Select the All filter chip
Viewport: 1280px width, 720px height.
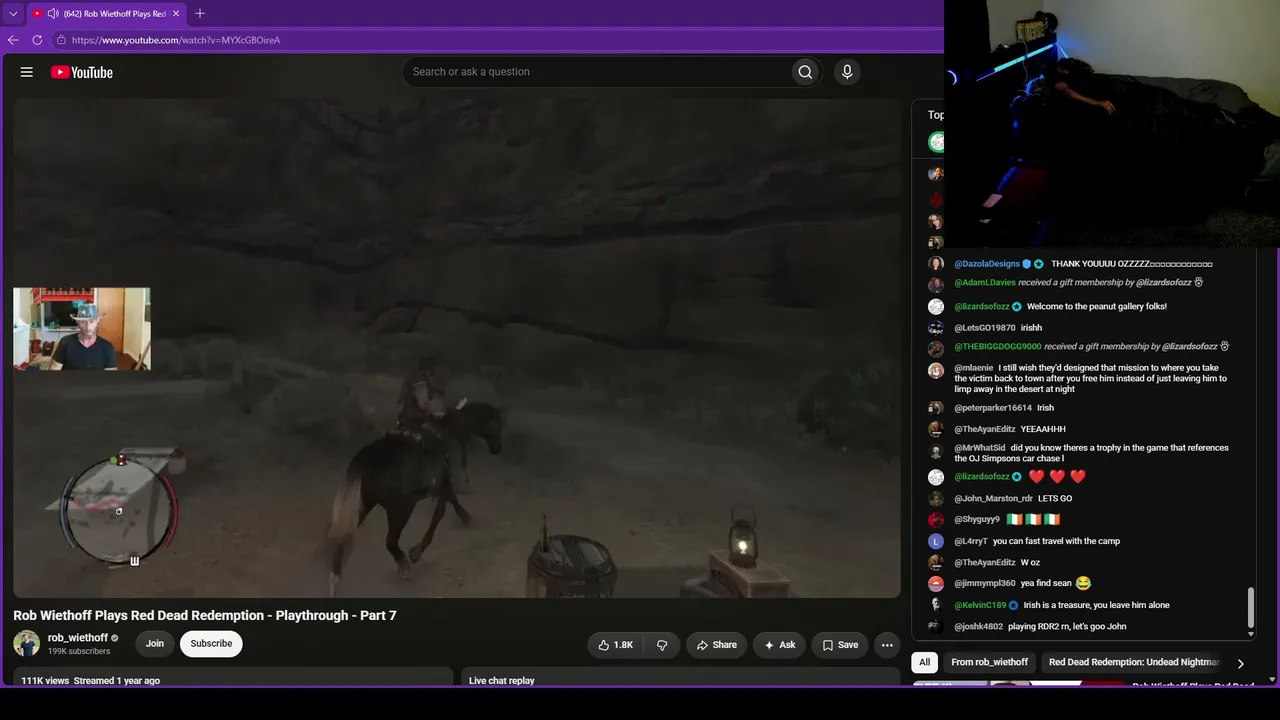[x=925, y=662]
